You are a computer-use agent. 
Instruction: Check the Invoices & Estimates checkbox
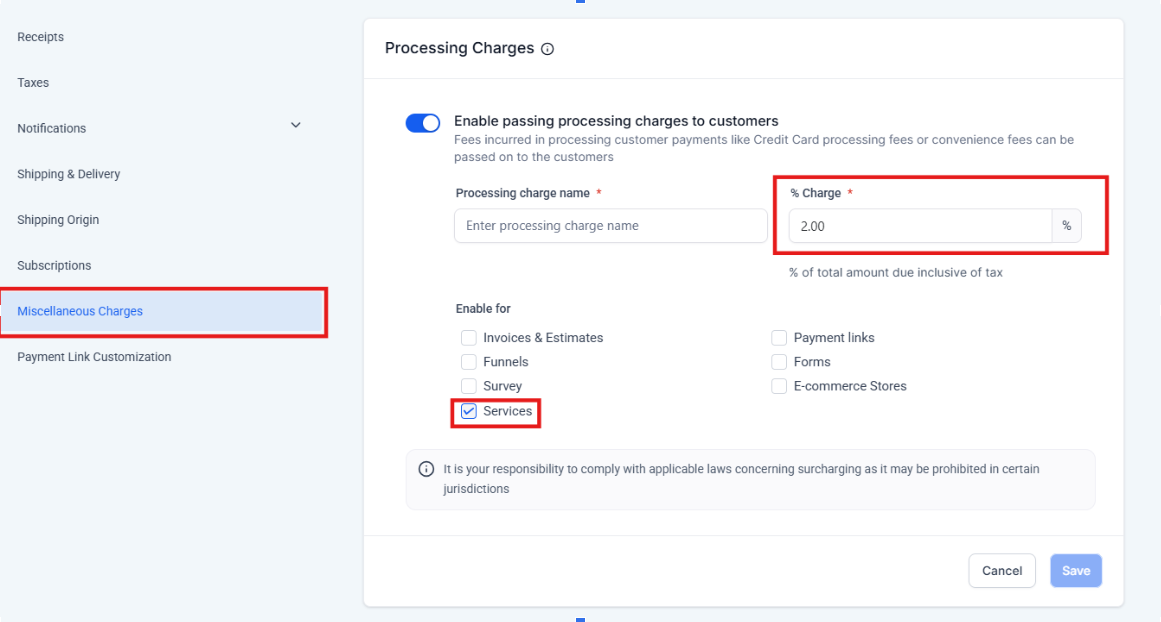469,338
